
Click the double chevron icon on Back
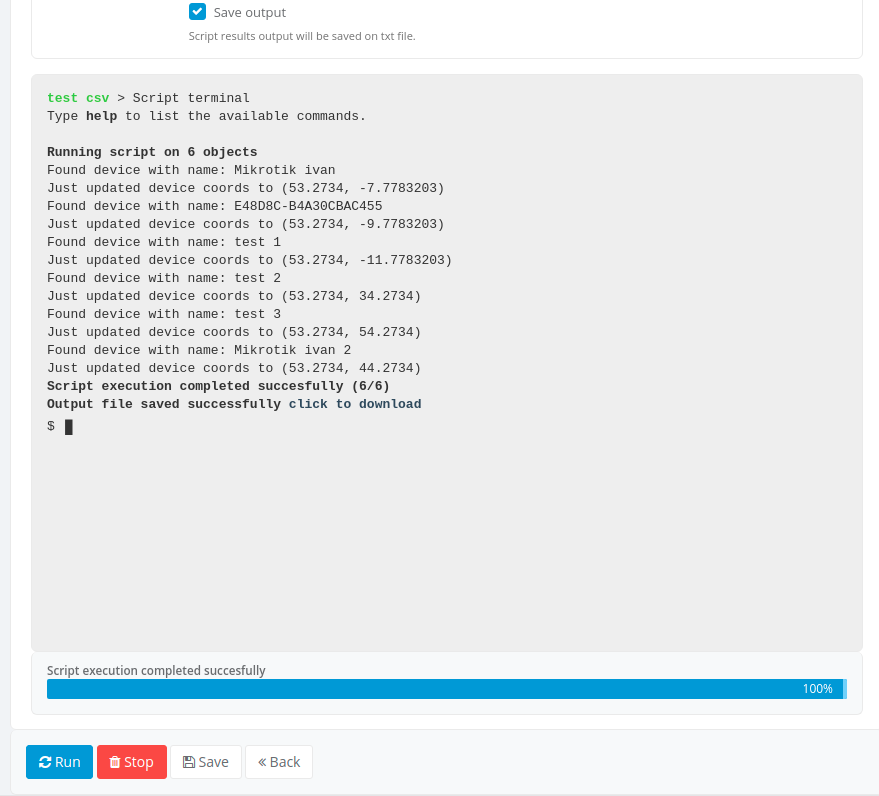pos(262,762)
